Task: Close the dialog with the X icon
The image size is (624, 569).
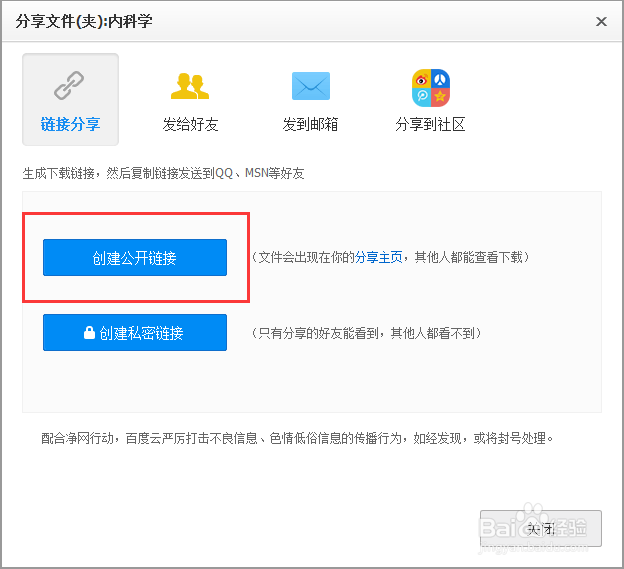Action: pos(601,21)
